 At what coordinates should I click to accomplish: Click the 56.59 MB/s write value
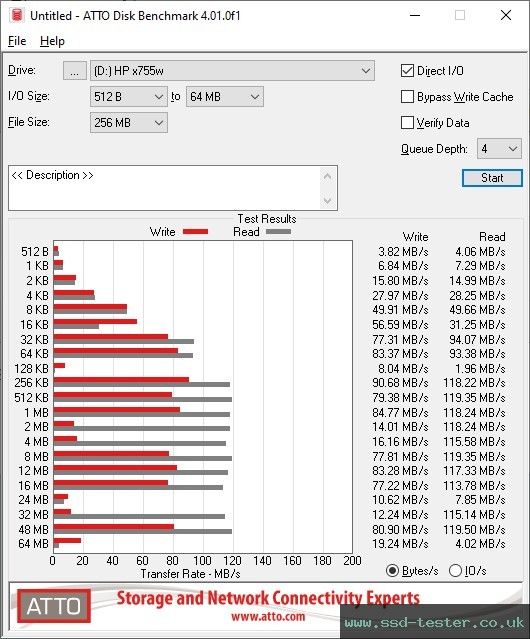pos(400,325)
